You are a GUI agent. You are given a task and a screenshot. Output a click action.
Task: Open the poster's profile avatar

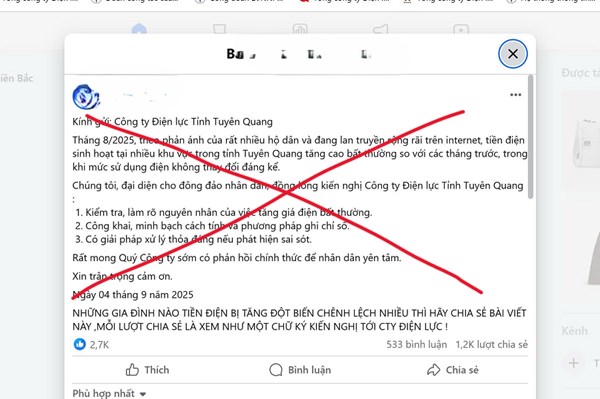(x=86, y=97)
